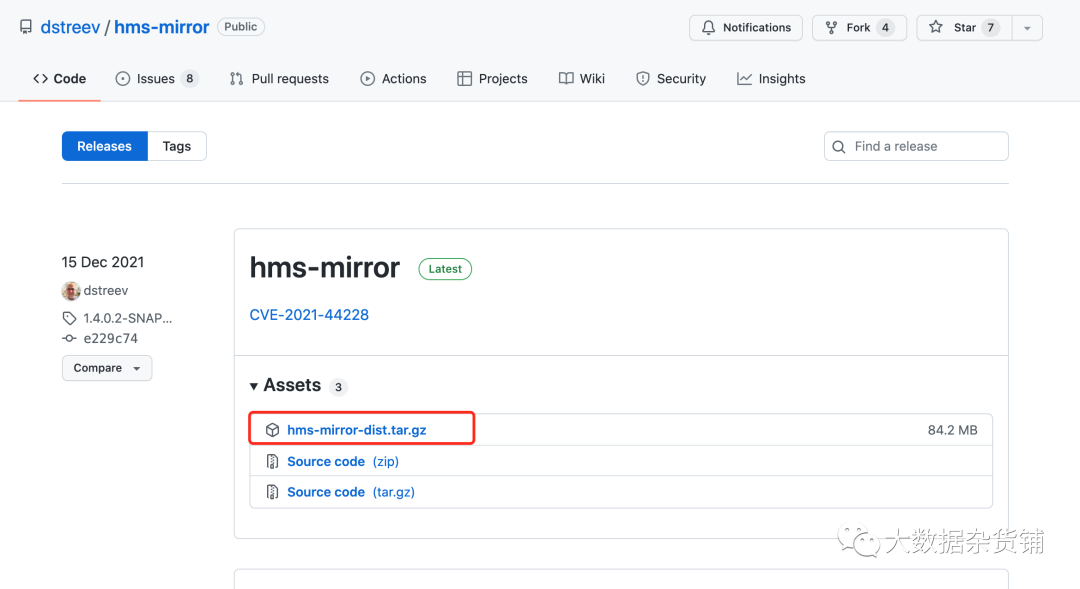View the Security tab
The height and width of the screenshot is (589, 1080).
[671, 79]
